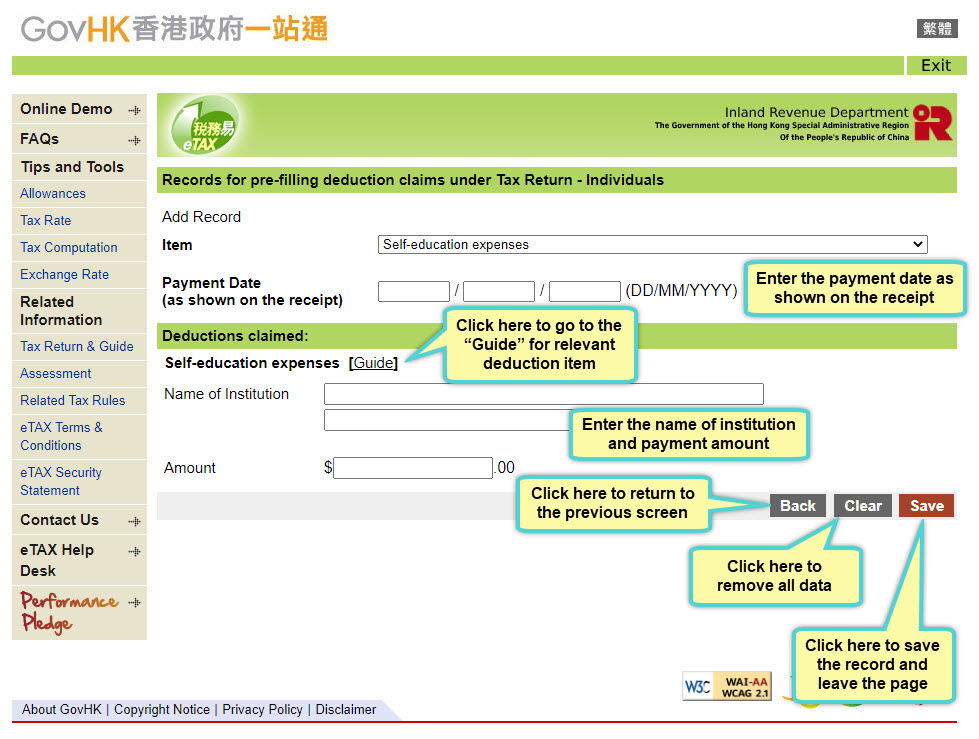
Task: Open eTAX Security Statement link
Action: point(61,481)
